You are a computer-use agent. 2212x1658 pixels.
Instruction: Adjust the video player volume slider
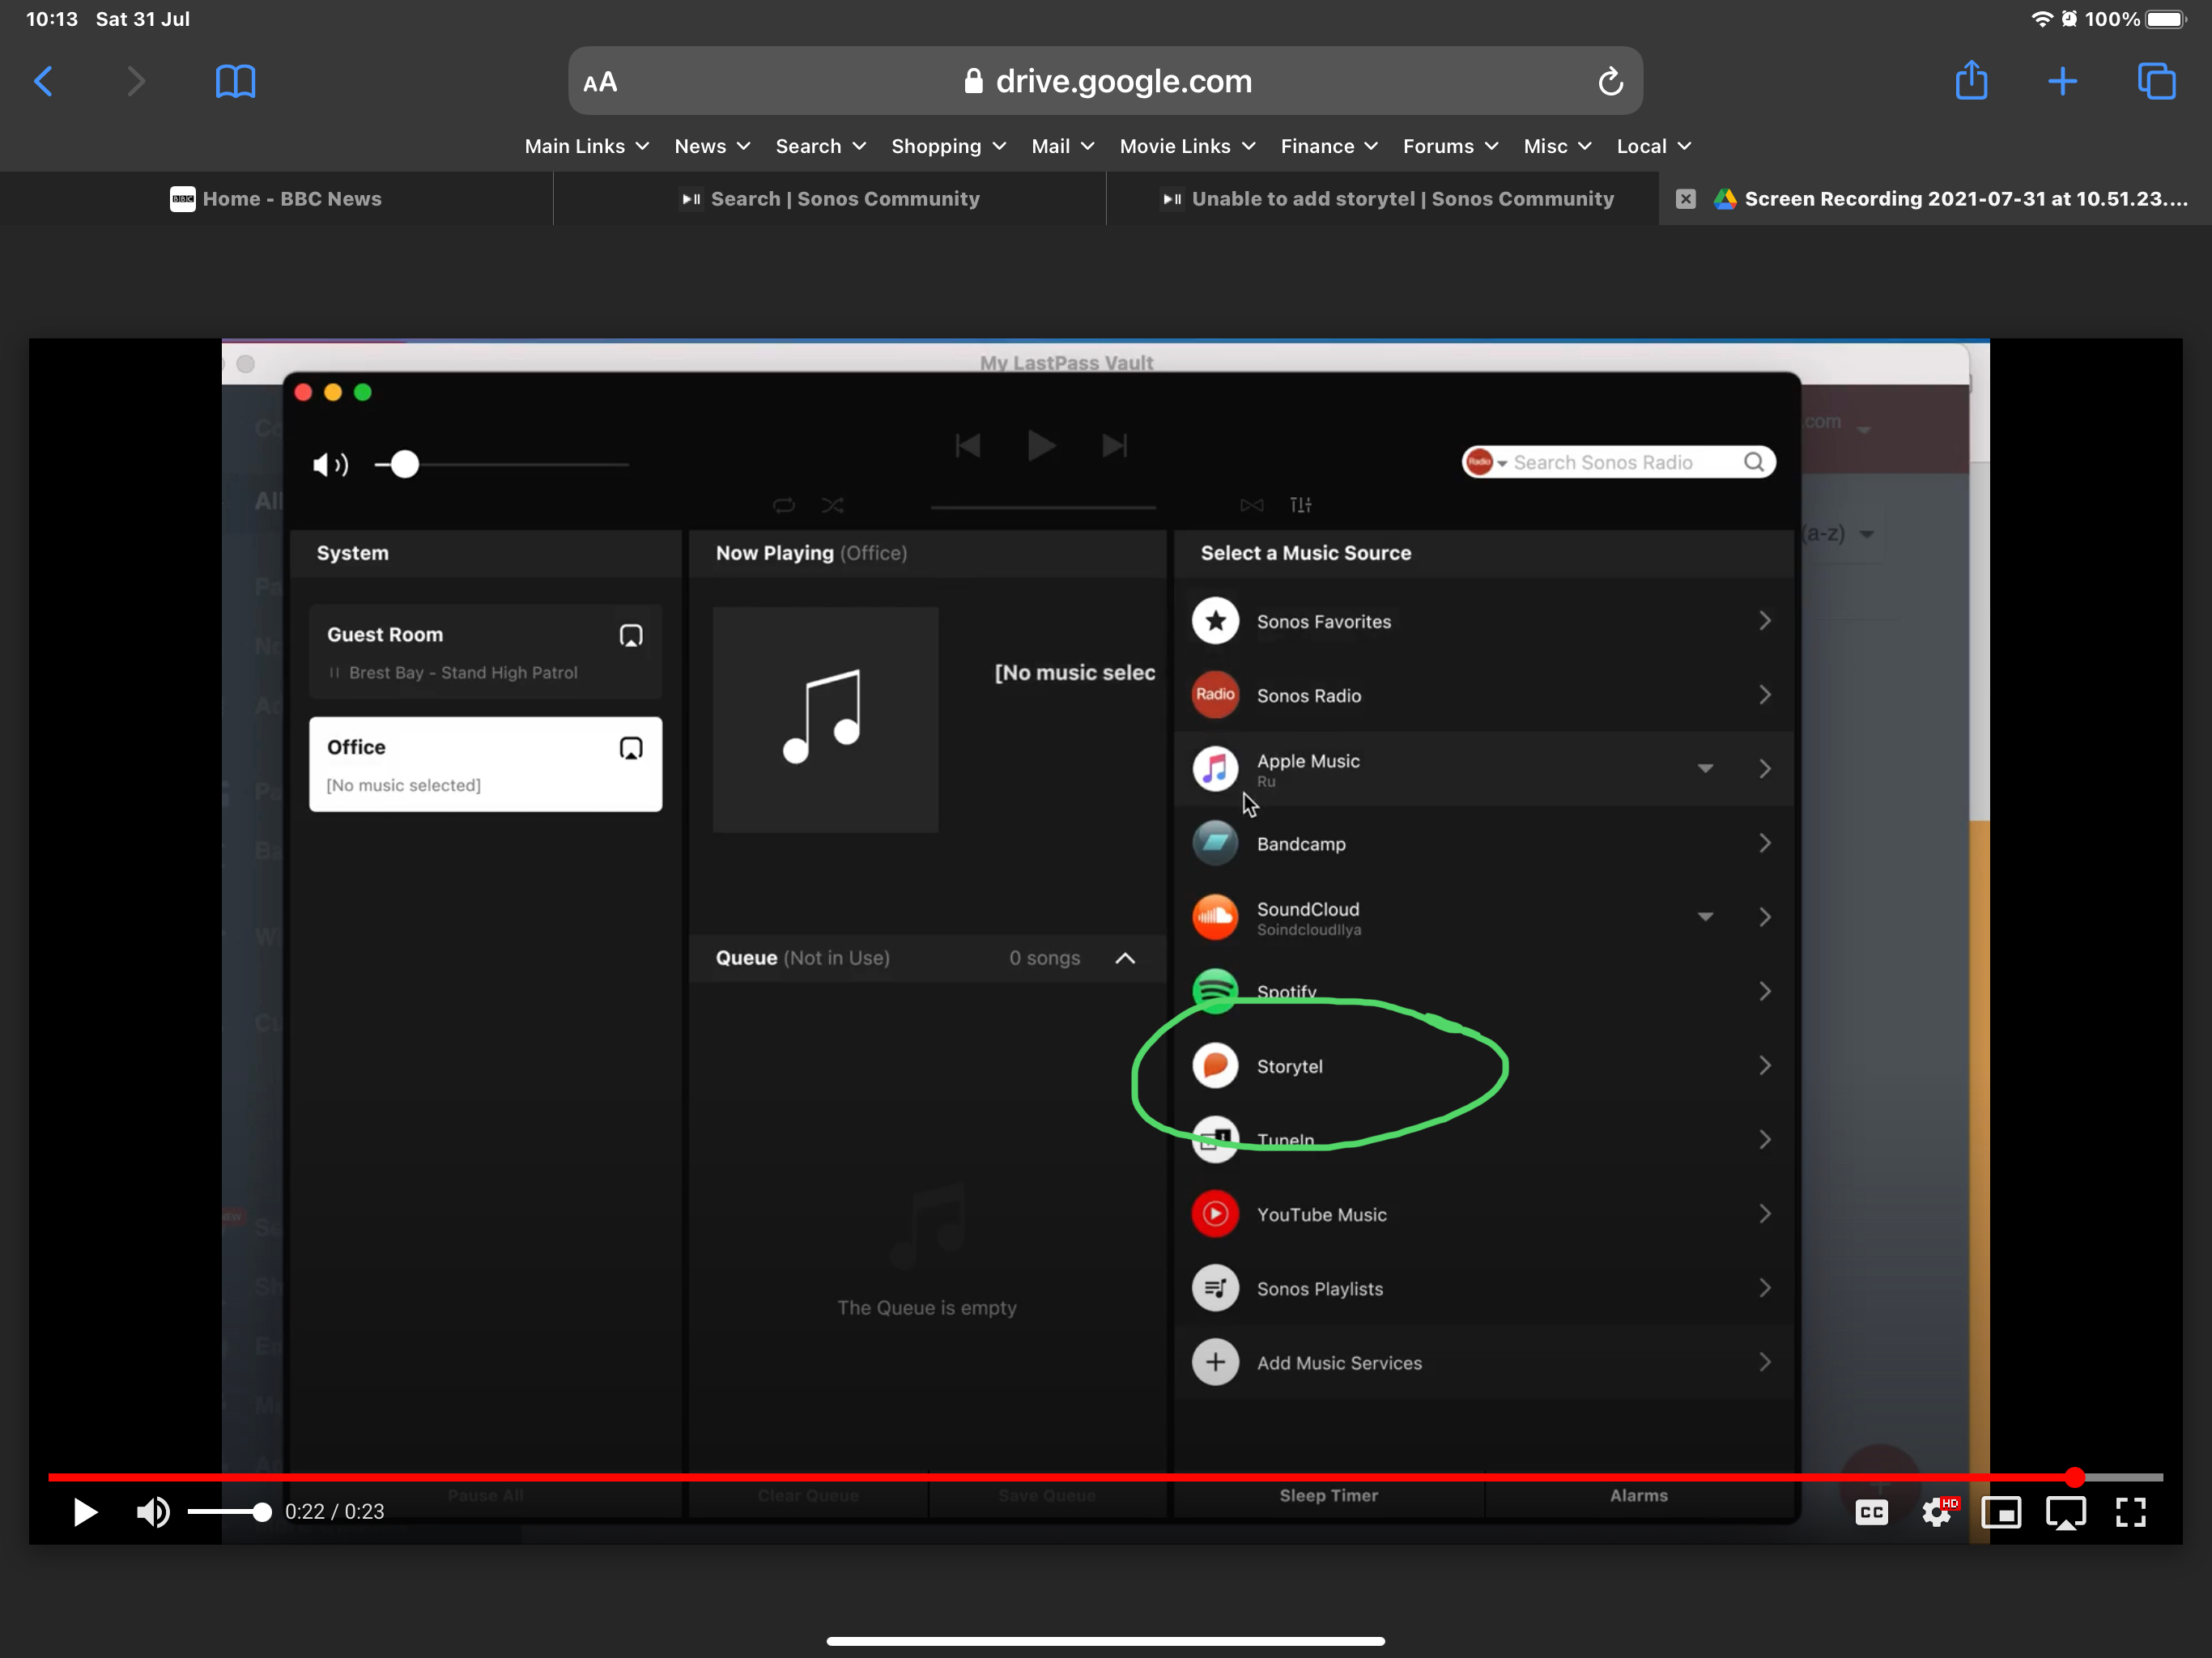coord(229,1512)
